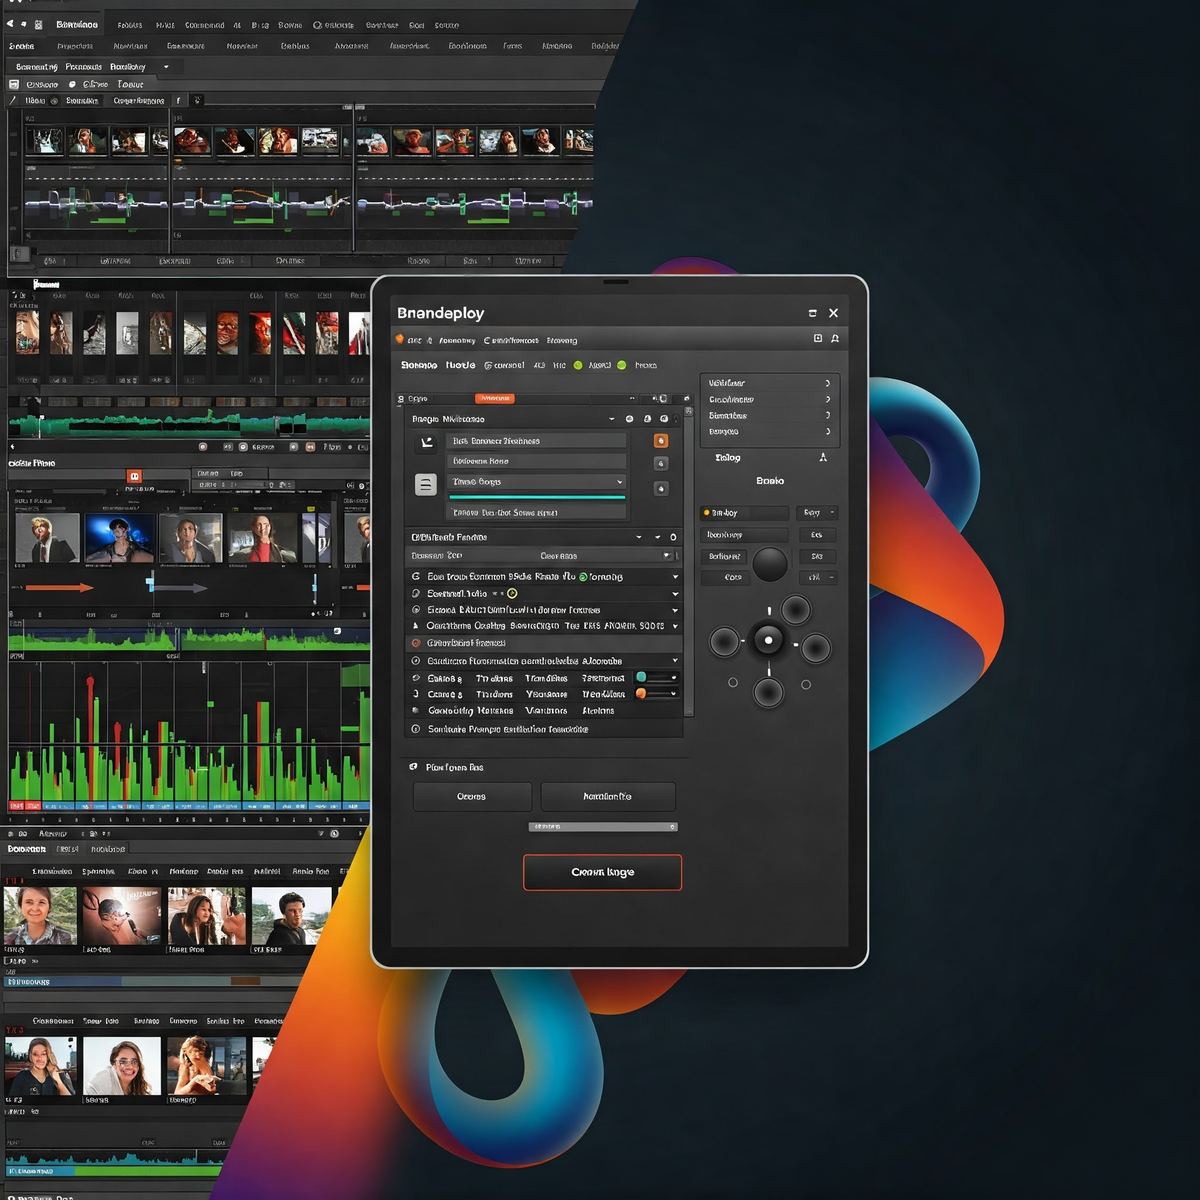Expand the first list row's dropdown arrow
1200x1200 pixels.
(x=675, y=577)
